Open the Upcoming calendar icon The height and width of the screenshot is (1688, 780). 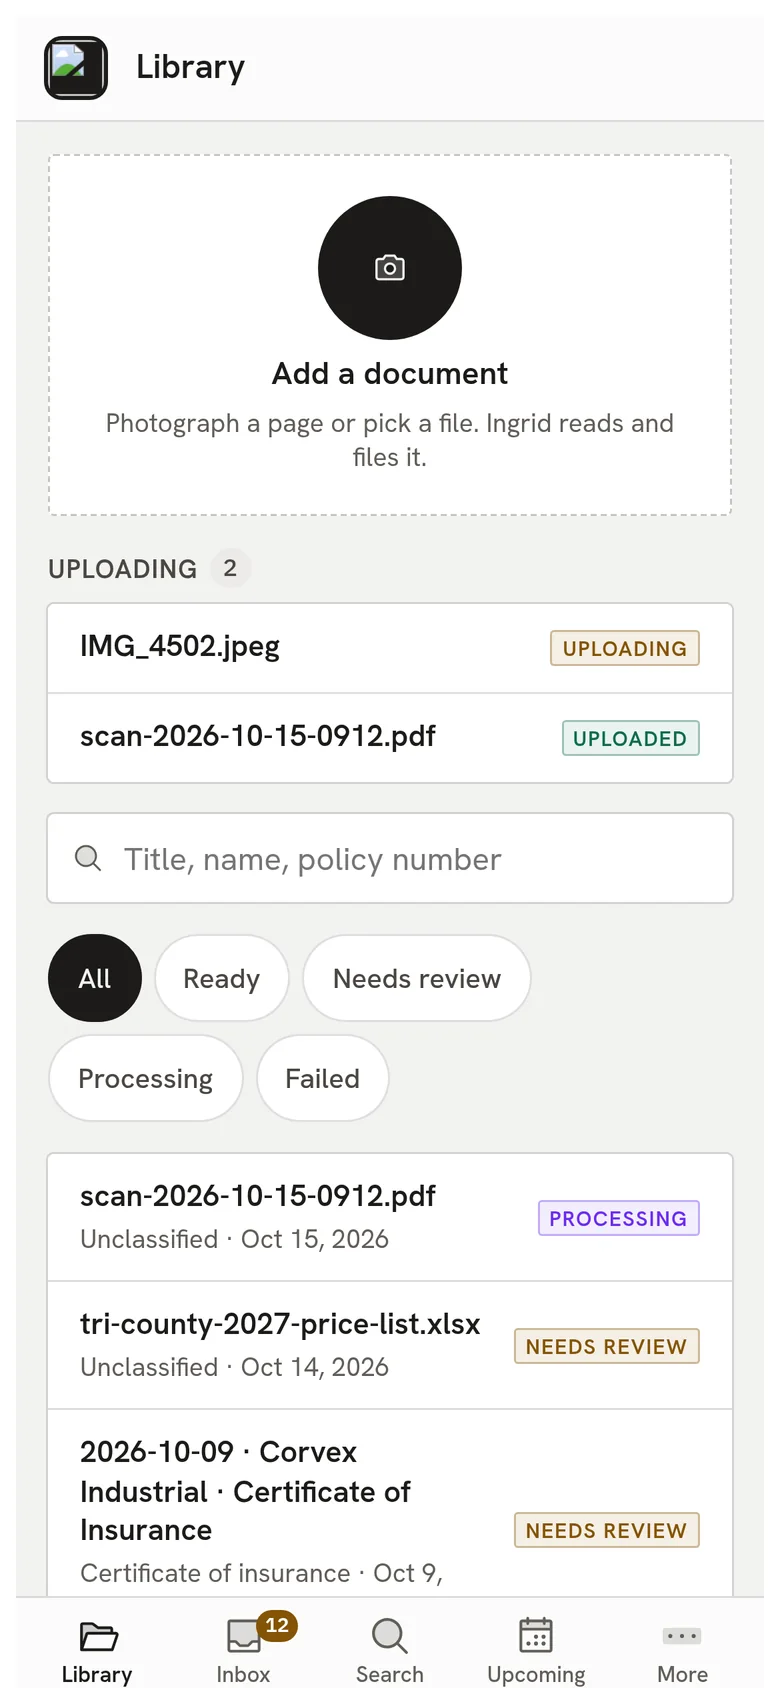coord(536,1636)
